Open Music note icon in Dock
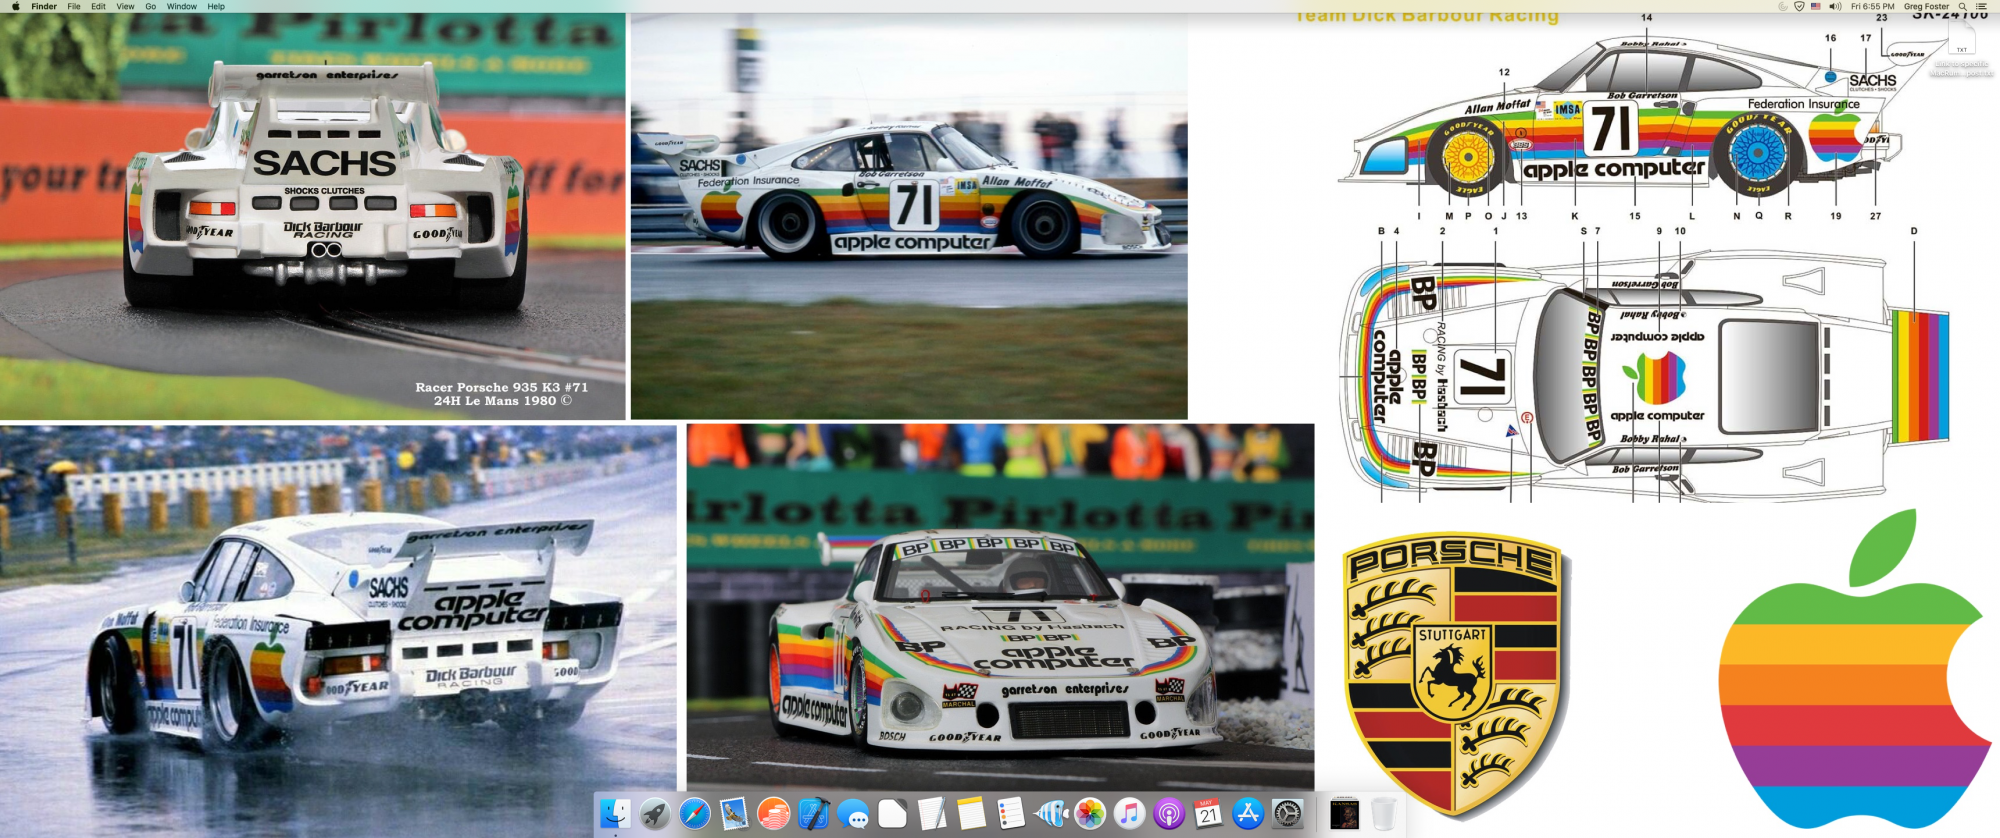This screenshot has width=2000, height=838. (1130, 813)
